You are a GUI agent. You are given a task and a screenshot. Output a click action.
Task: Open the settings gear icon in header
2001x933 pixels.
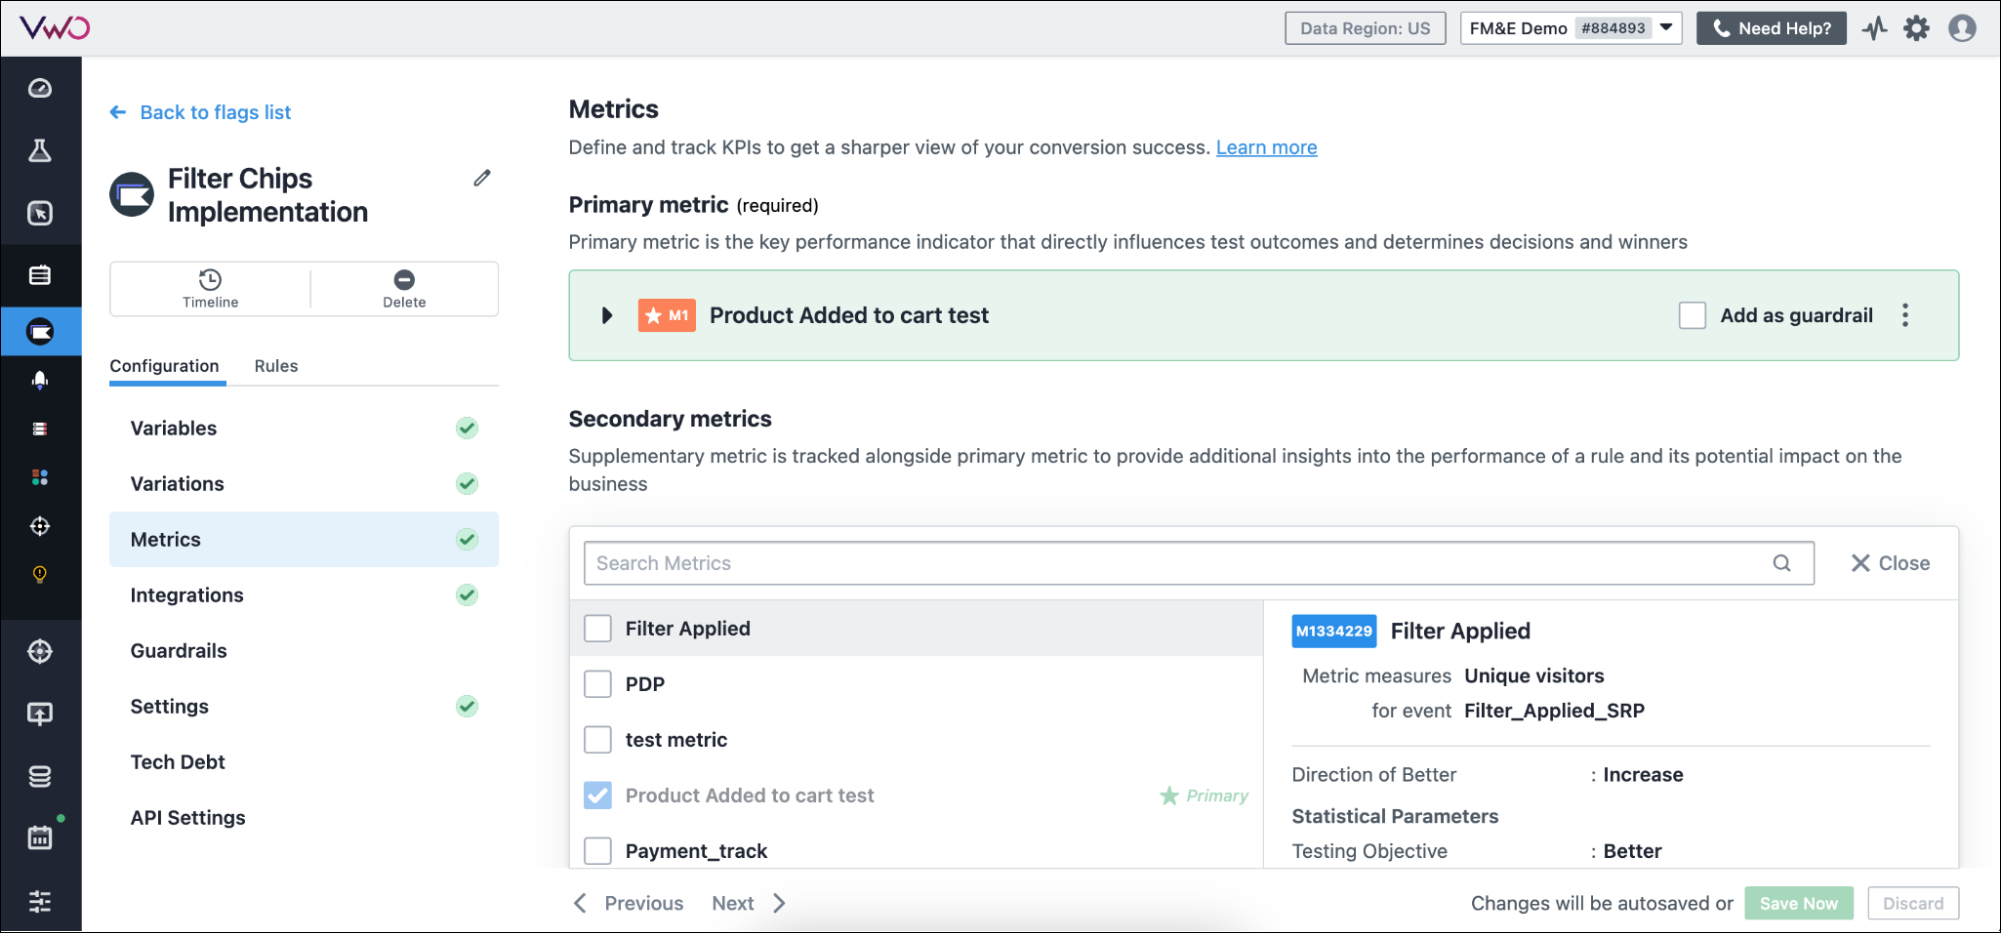(x=1917, y=28)
